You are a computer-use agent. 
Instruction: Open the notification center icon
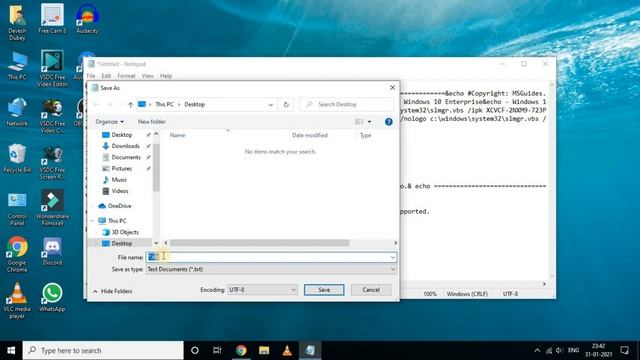[624, 350]
